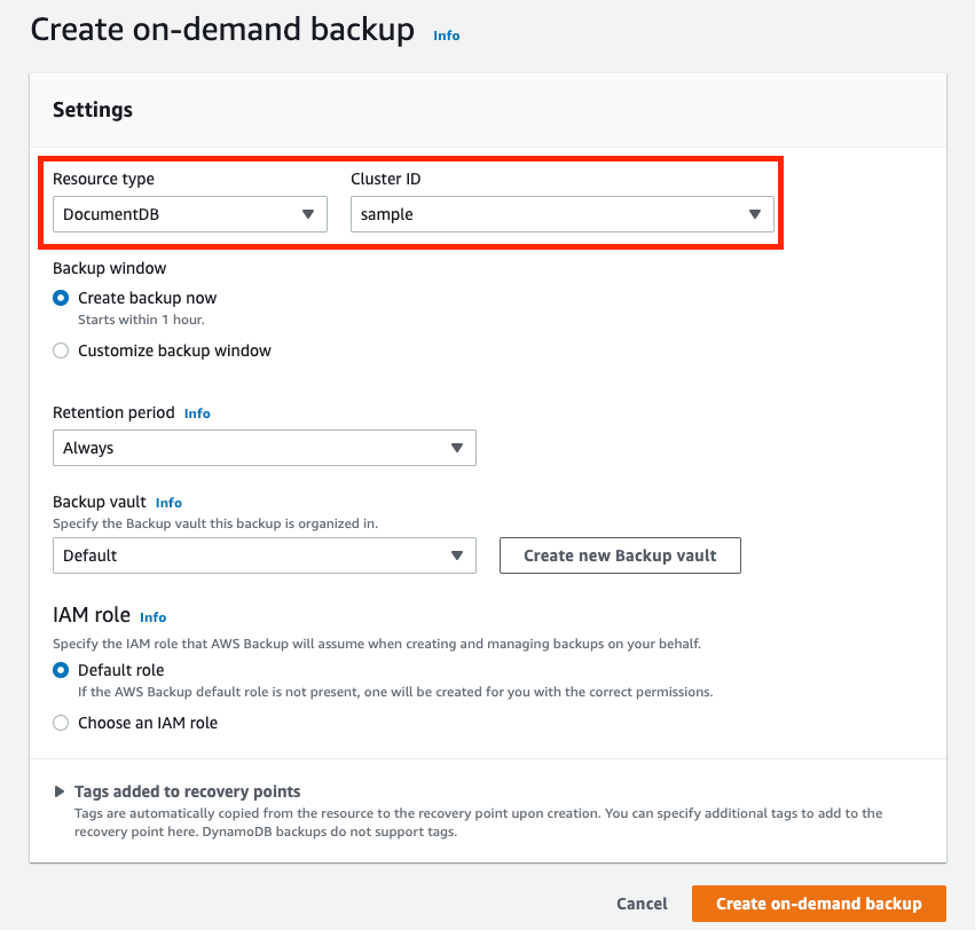Open the Info link beside page title
This screenshot has width=977, height=931.
(446, 36)
